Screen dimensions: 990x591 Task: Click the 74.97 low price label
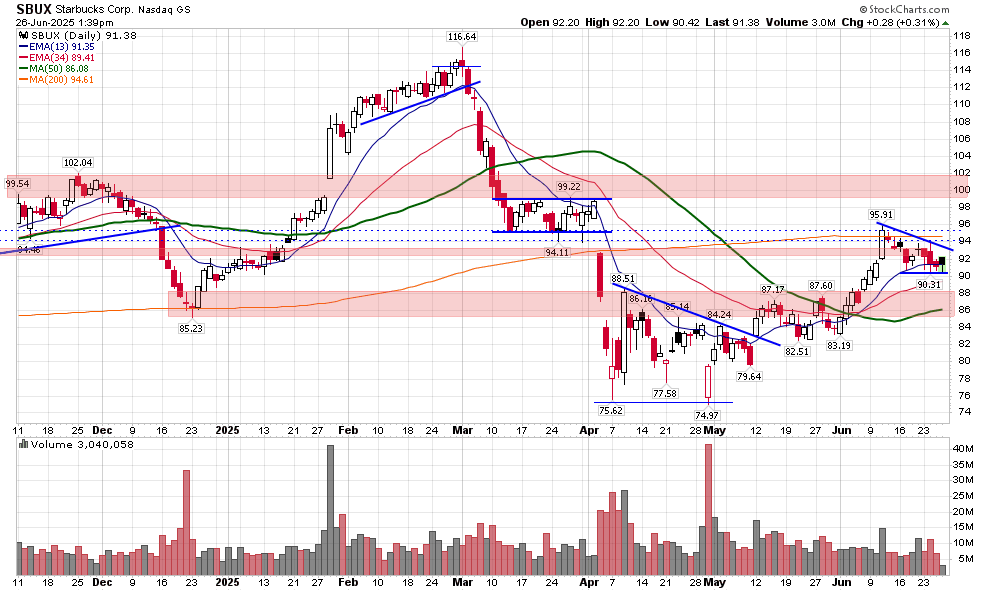tap(707, 415)
